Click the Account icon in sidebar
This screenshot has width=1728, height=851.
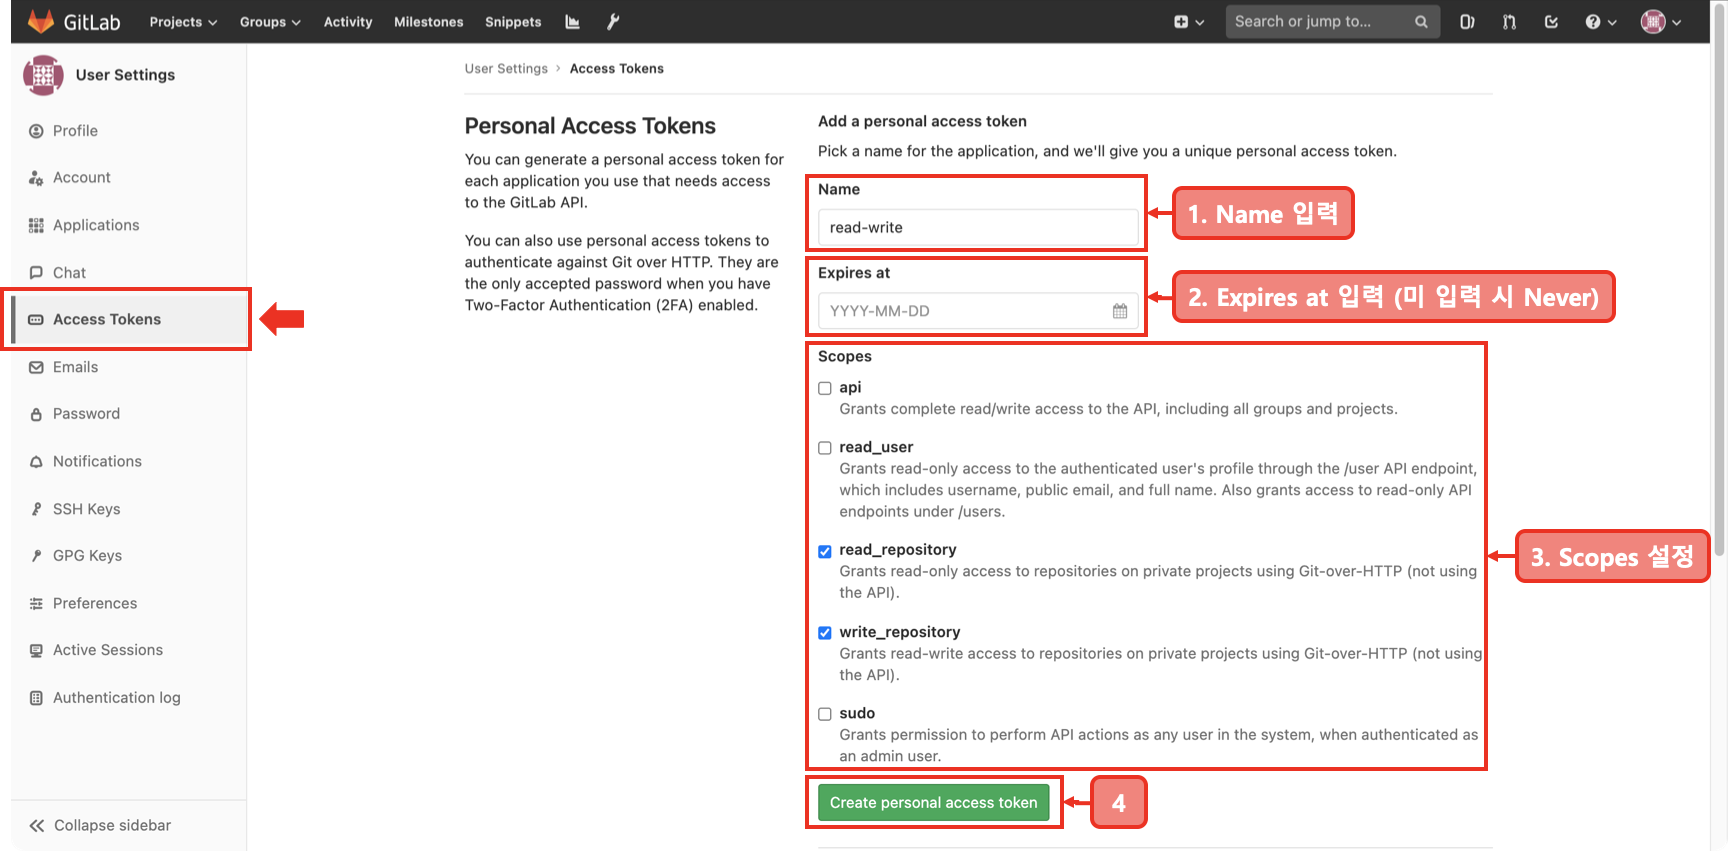(36, 178)
